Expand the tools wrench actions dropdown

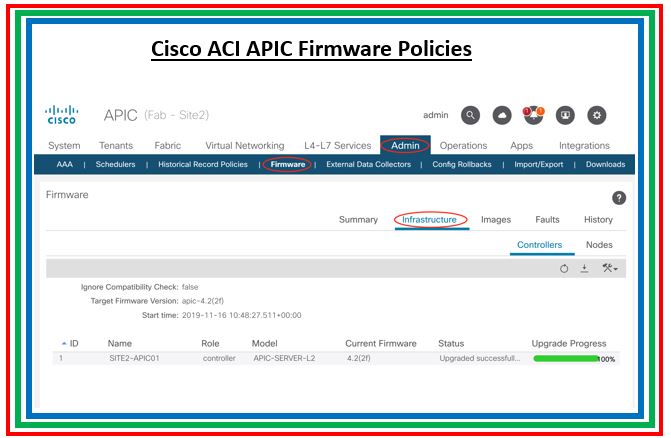click(x=609, y=268)
